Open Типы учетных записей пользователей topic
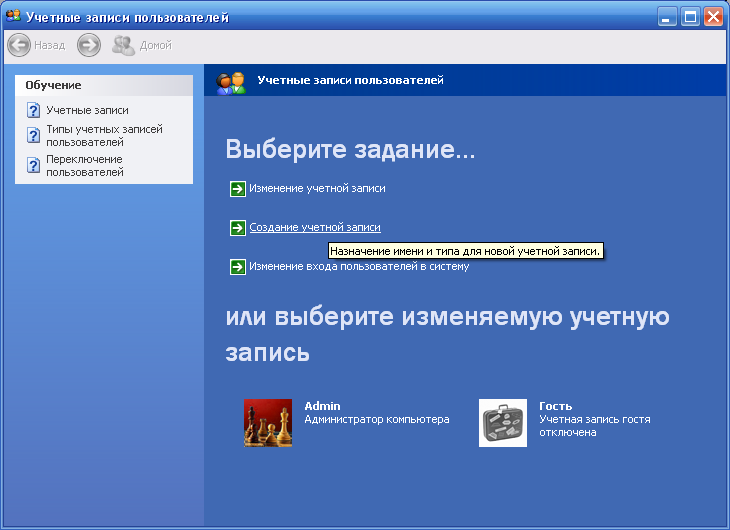The height and width of the screenshot is (530, 730). point(104,136)
